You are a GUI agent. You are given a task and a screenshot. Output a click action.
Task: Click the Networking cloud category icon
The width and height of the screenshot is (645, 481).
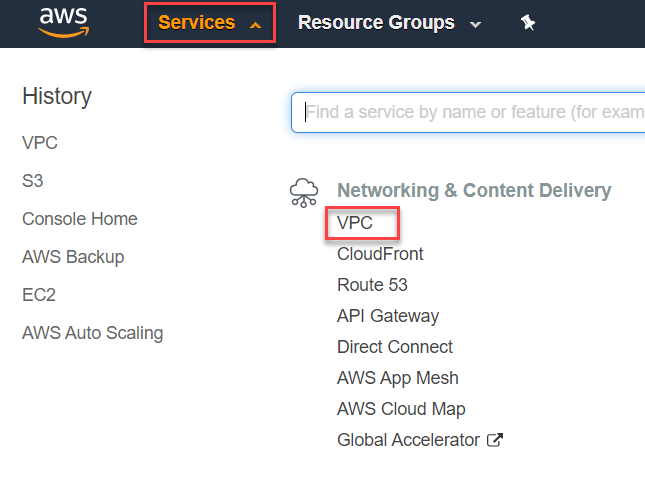304,193
